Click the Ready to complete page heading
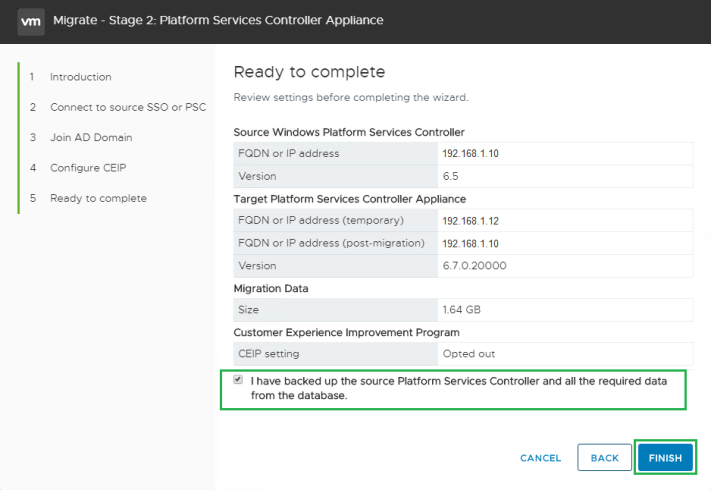 click(309, 72)
